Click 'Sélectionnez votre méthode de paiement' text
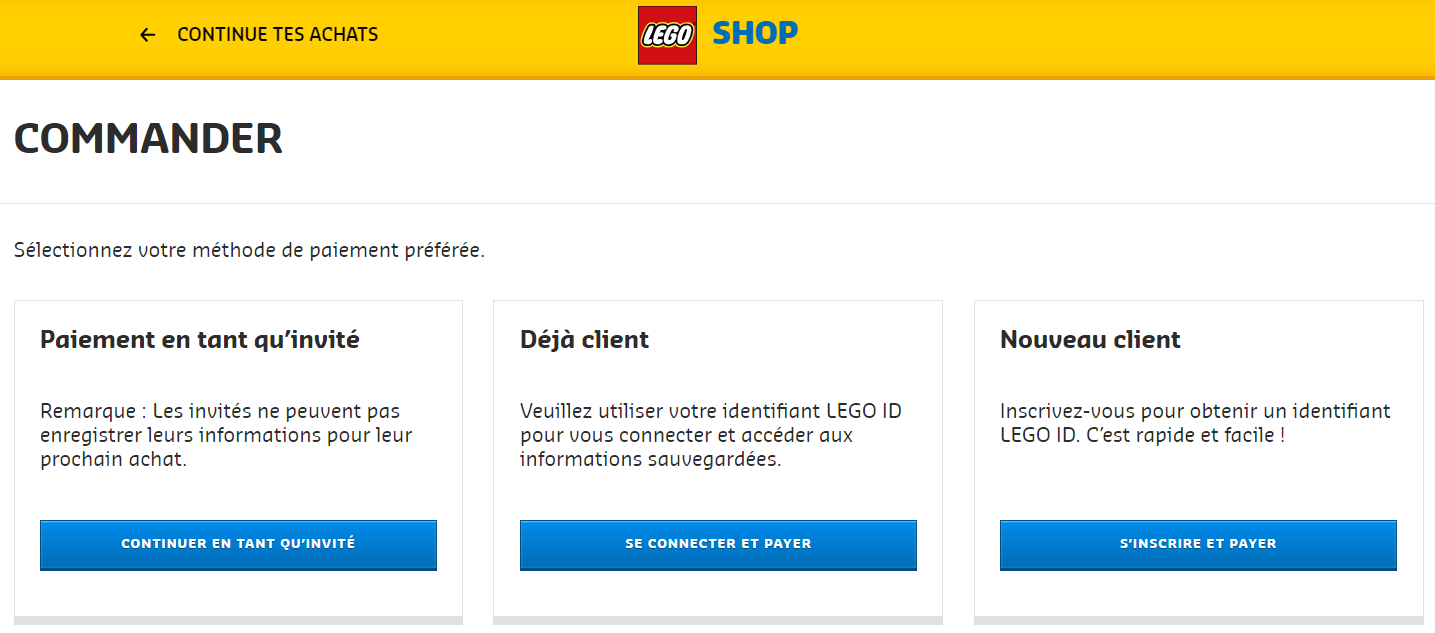Screen dimensions: 1435x633 click(x=249, y=250)
